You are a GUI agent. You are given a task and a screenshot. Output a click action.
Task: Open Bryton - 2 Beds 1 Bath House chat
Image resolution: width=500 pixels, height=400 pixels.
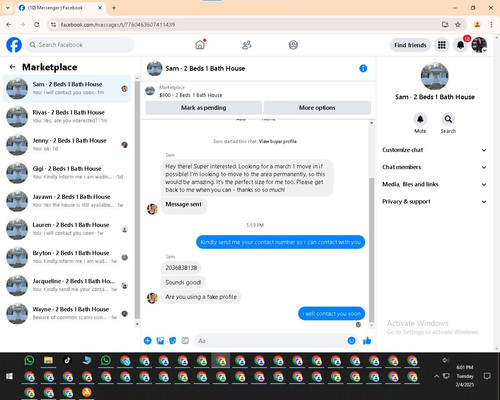[x=67, y=257]
